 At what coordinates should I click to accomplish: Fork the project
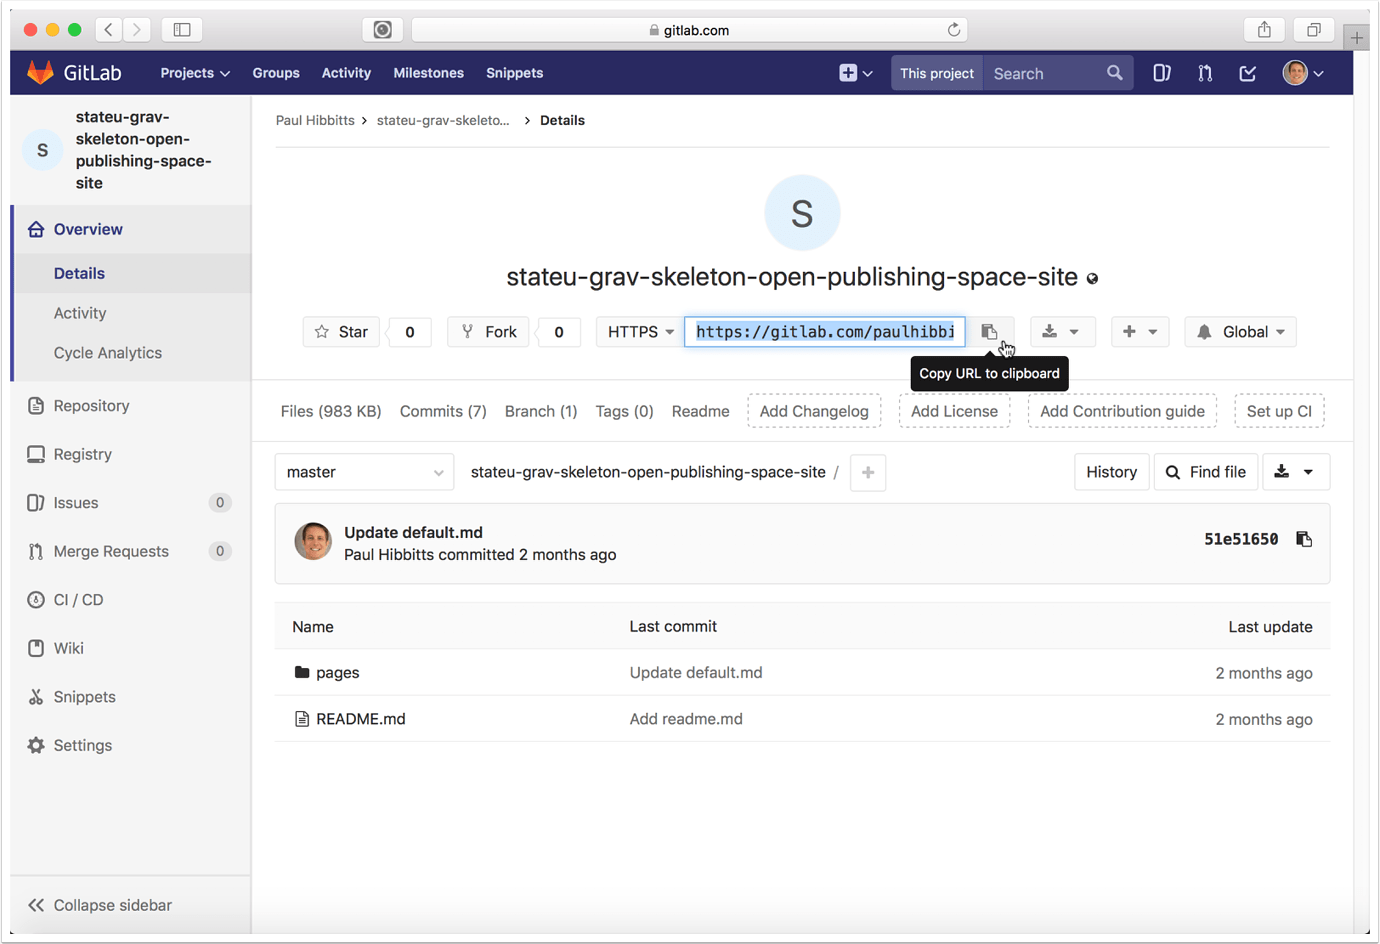488,332
